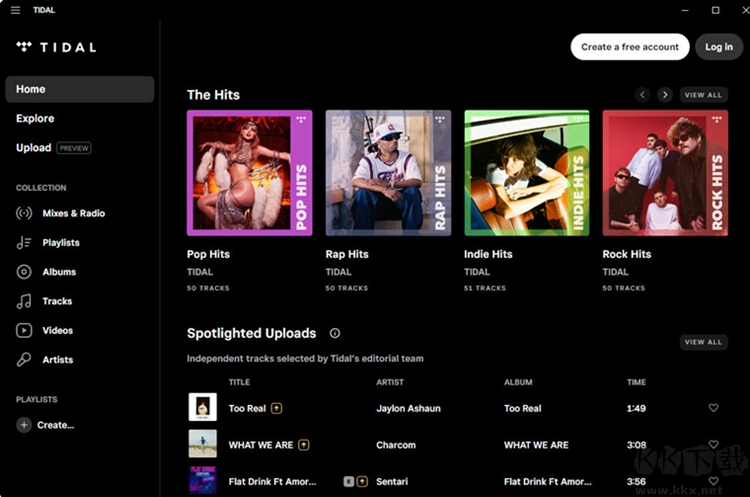Open Indie Hits playlist cover

(527, 173)
